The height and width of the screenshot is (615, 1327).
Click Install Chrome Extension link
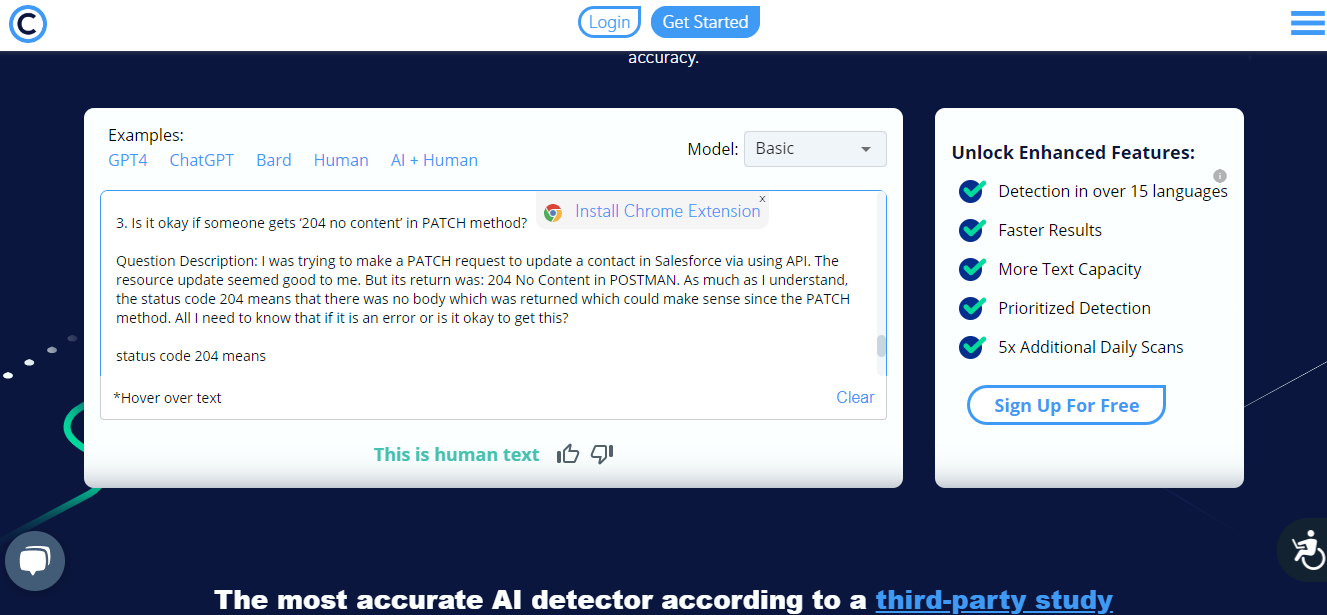click(x=668, y=211)
